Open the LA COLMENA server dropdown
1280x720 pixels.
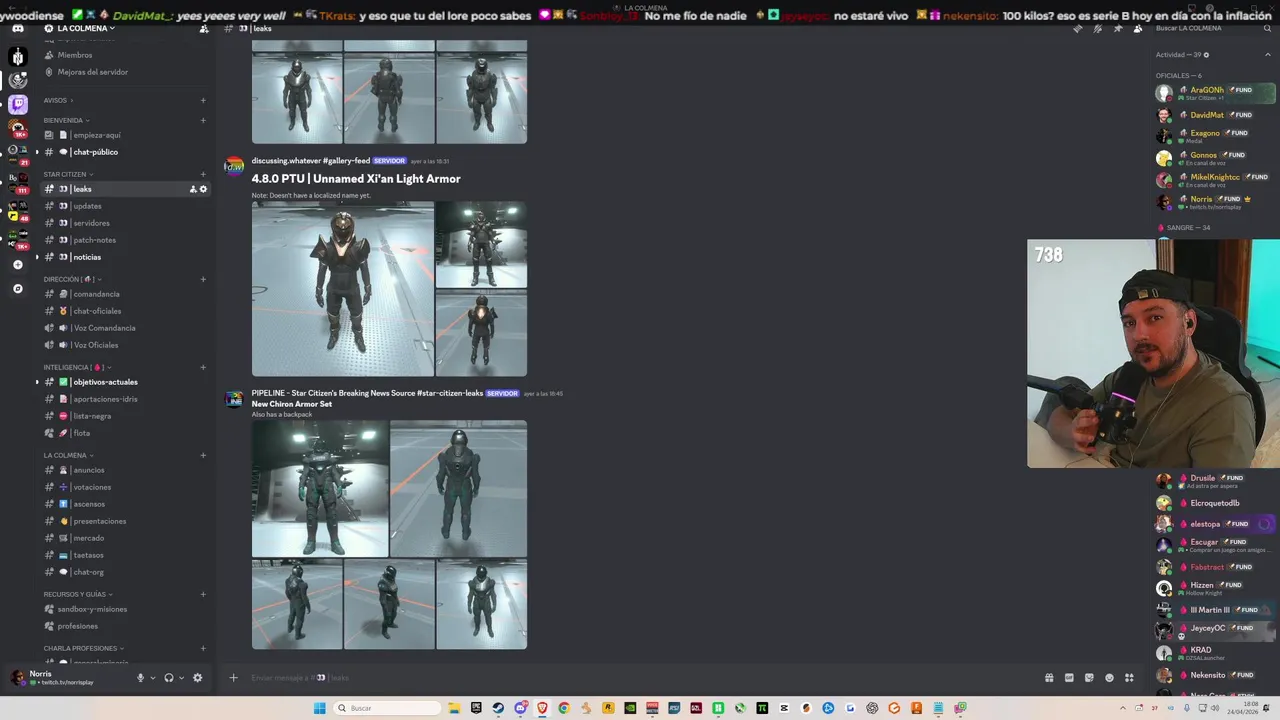point(79,29)
